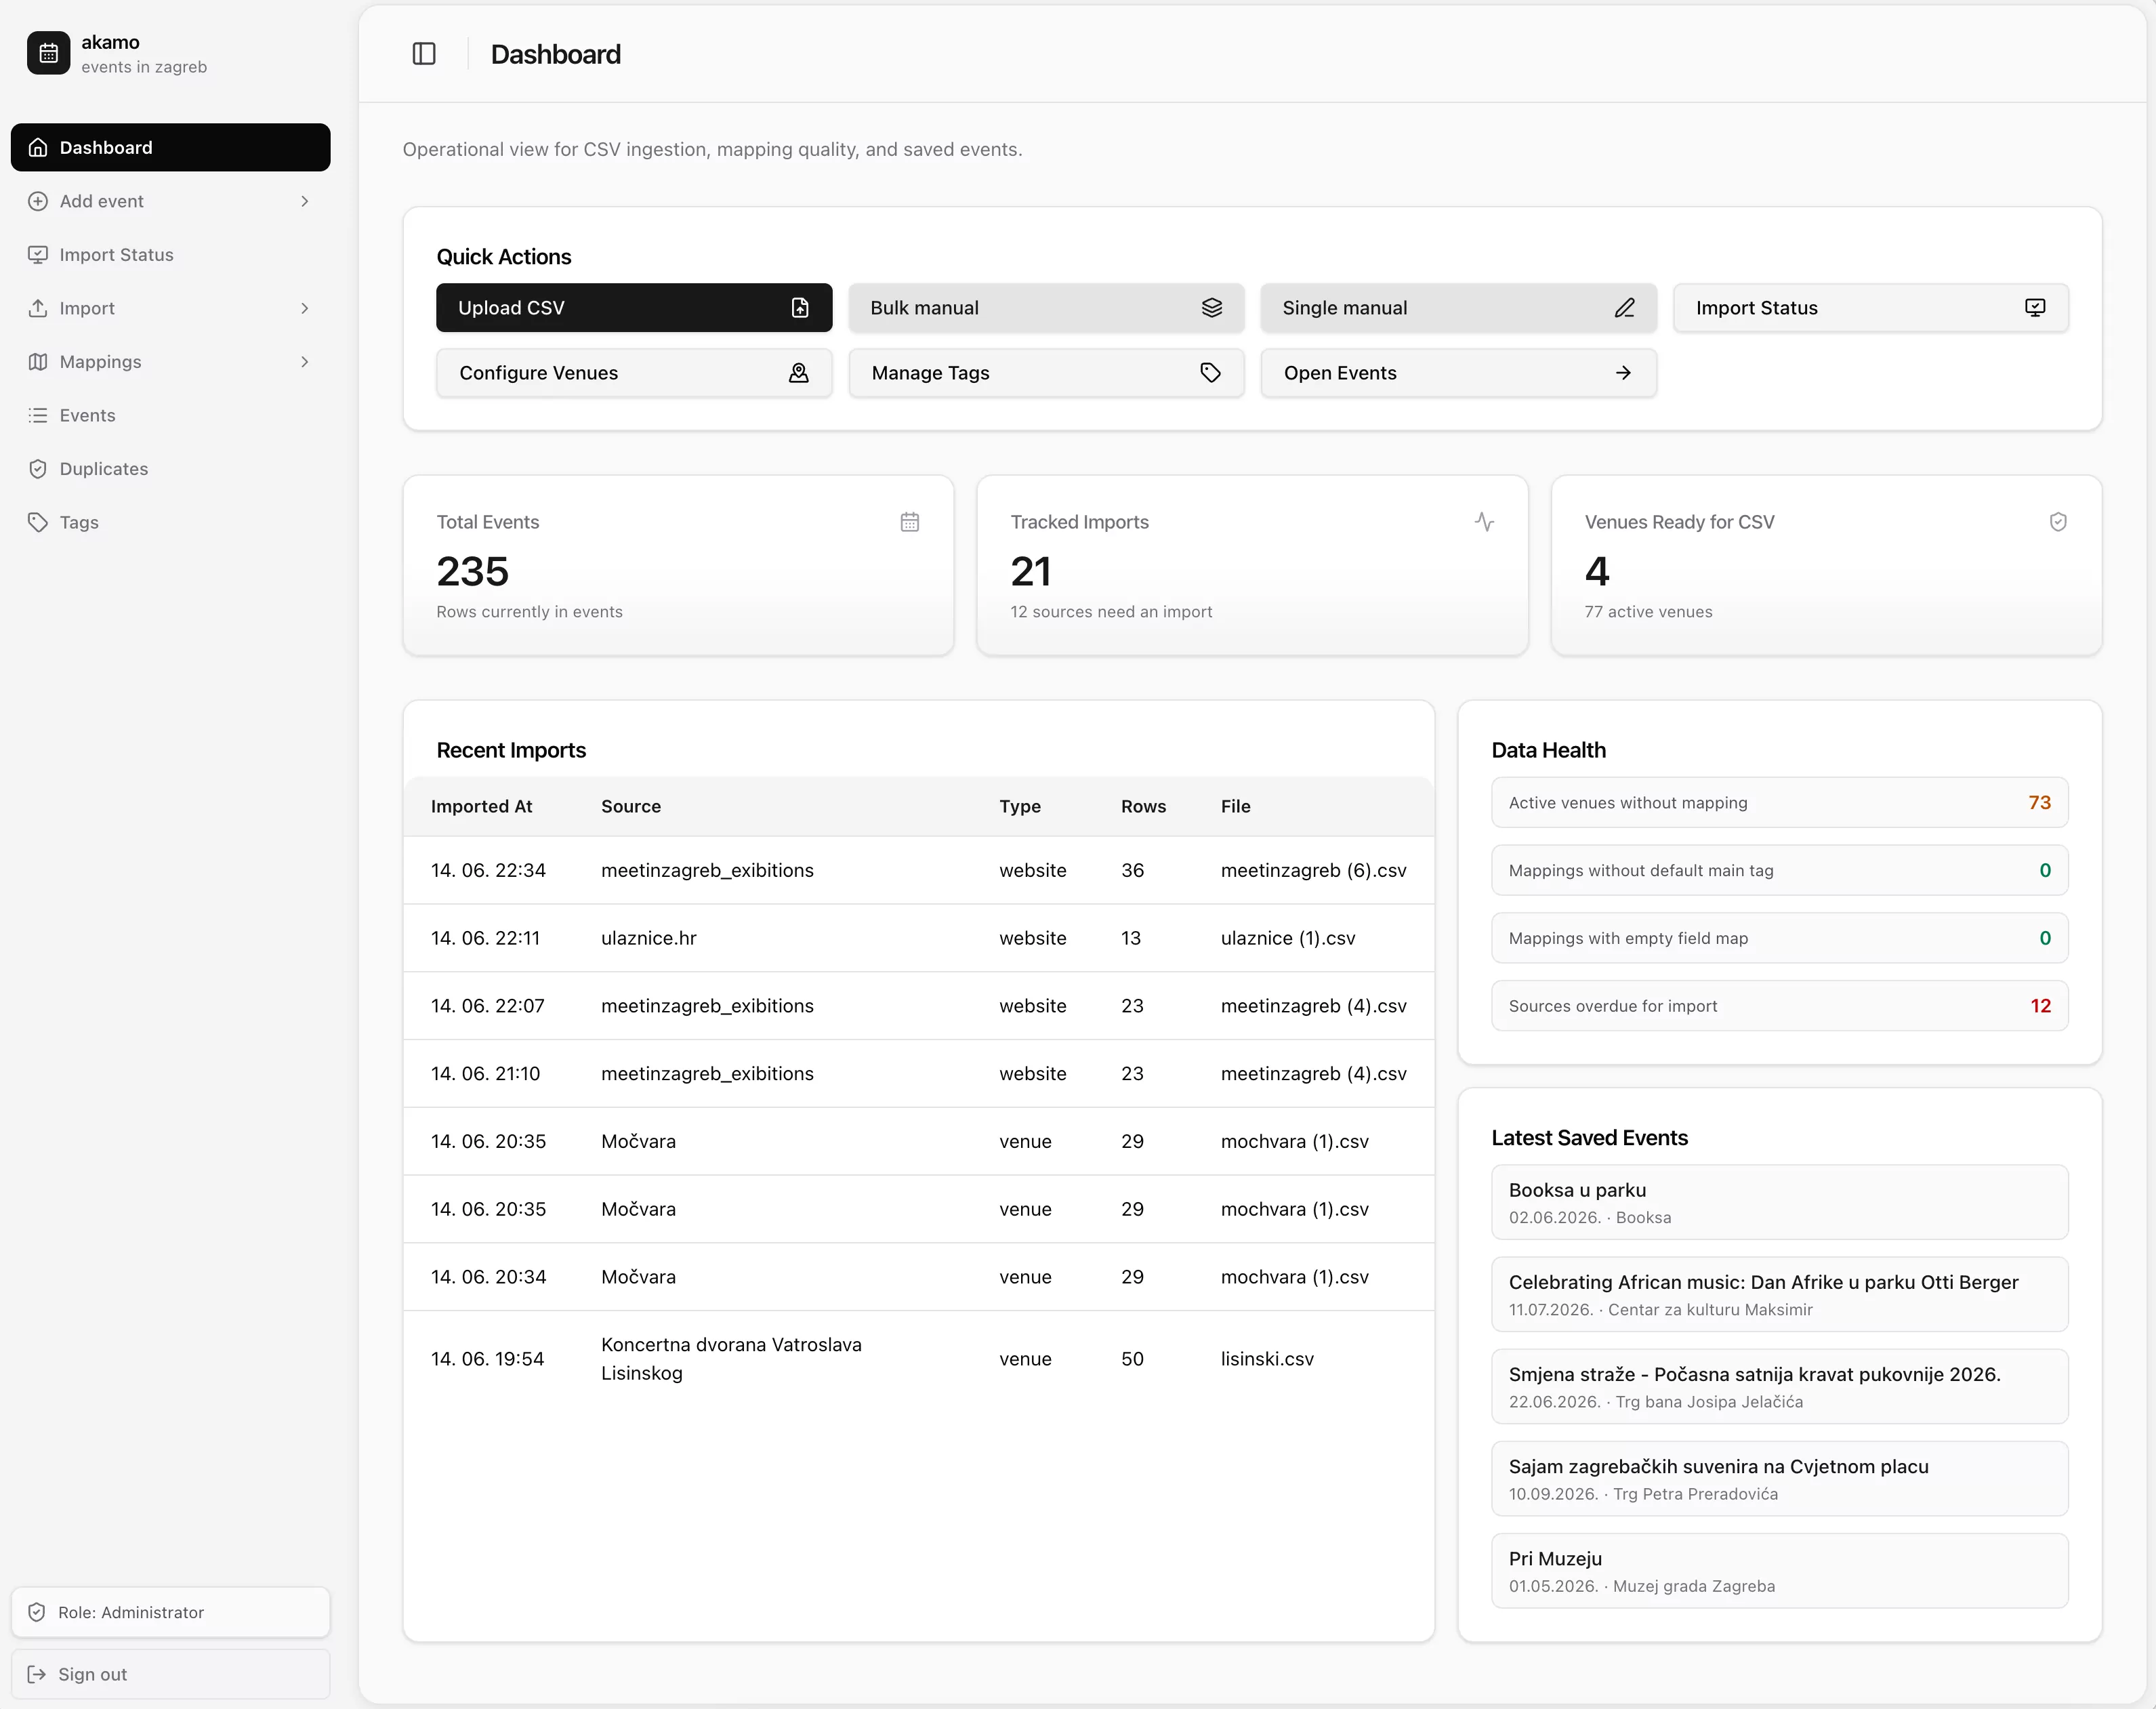
Task: Click the sign-out arrow icon
Action: point(37,1674)
